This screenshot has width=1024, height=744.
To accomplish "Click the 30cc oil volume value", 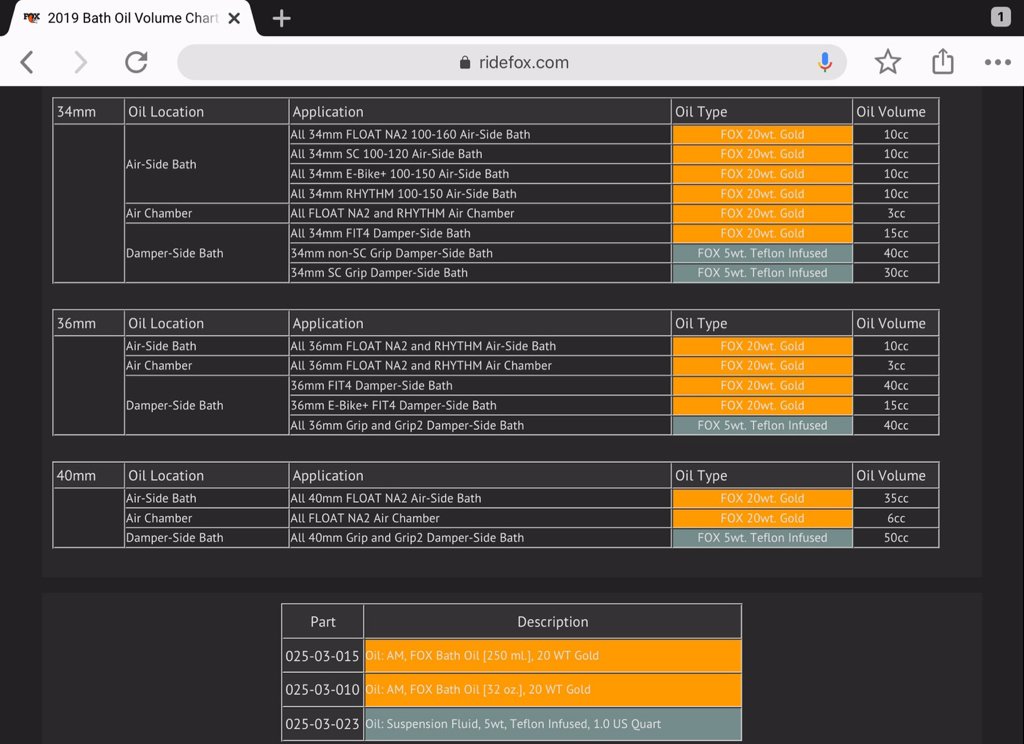I will 896,273.
